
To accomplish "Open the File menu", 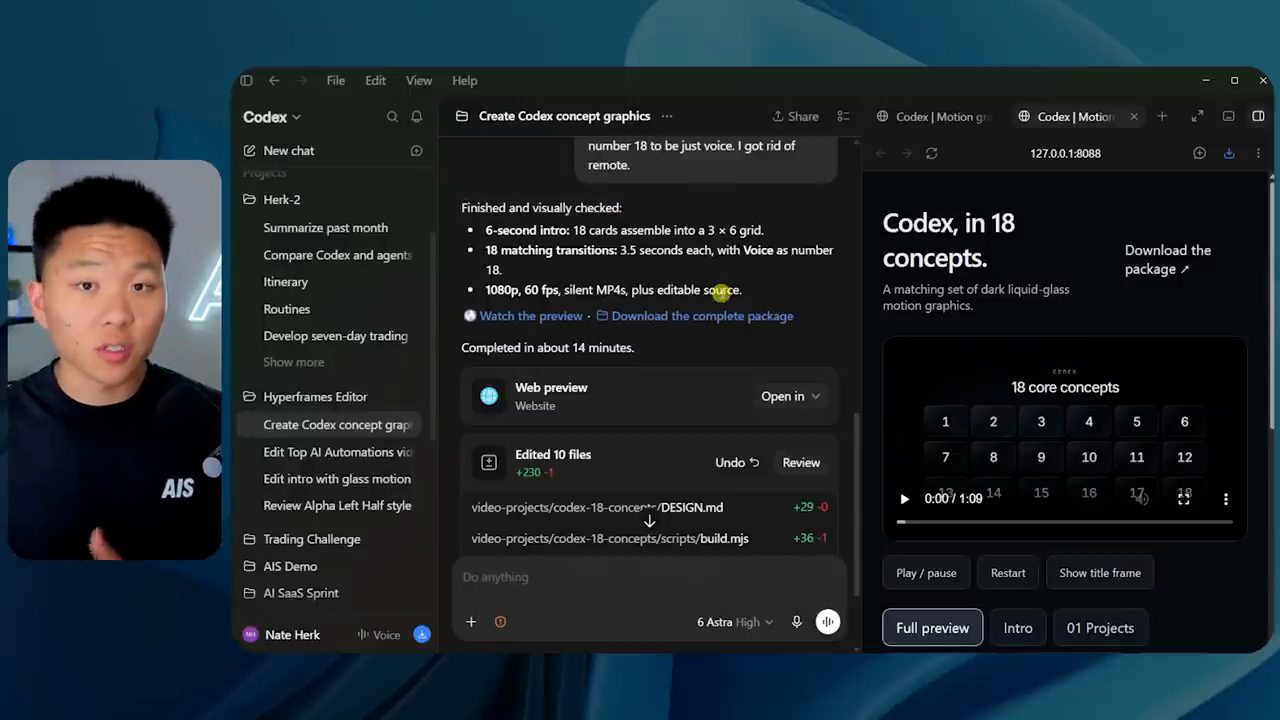I will point(336,81).
